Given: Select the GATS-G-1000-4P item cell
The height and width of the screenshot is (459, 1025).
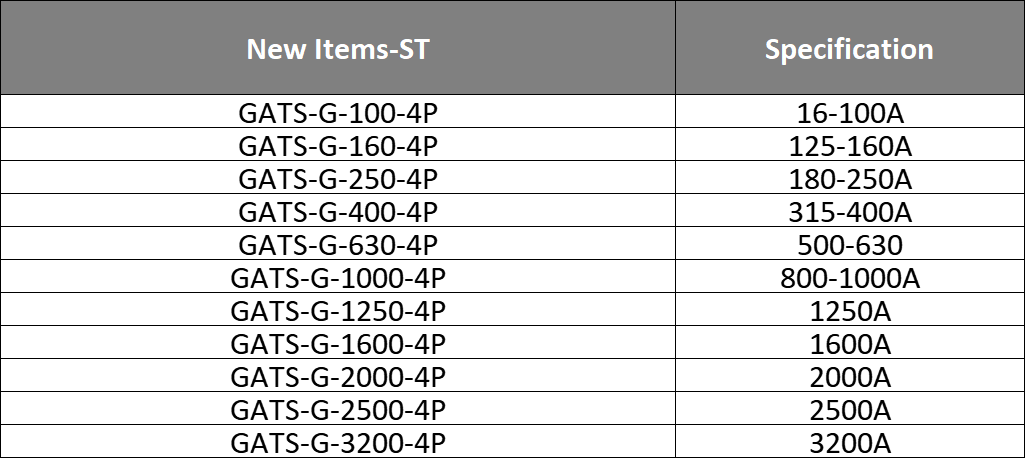Looking at the screenshot, I should click(338, 278).
